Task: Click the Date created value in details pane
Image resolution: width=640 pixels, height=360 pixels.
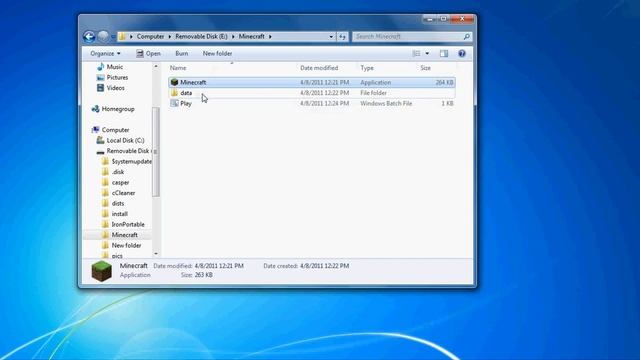Action: click(324, 266)
